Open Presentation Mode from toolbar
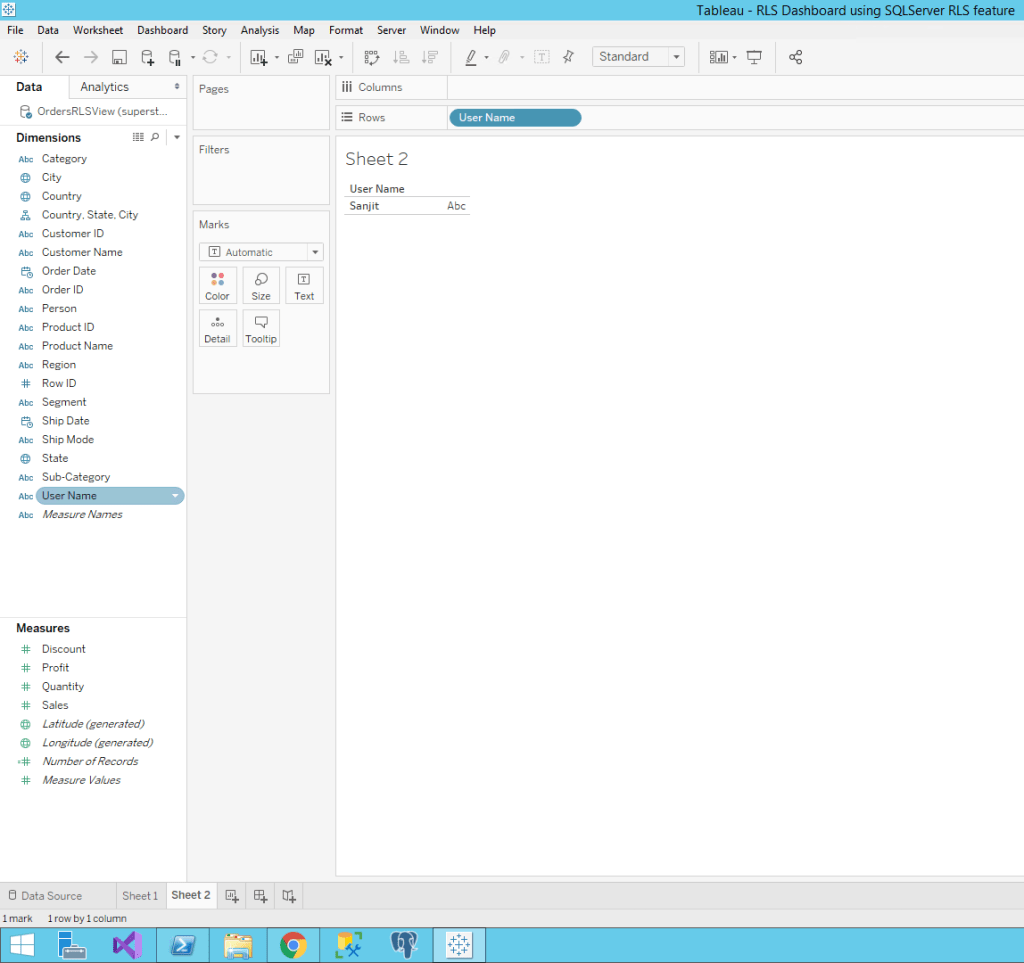The width and height of the screenshot is (1024, 963). point(754,58)
